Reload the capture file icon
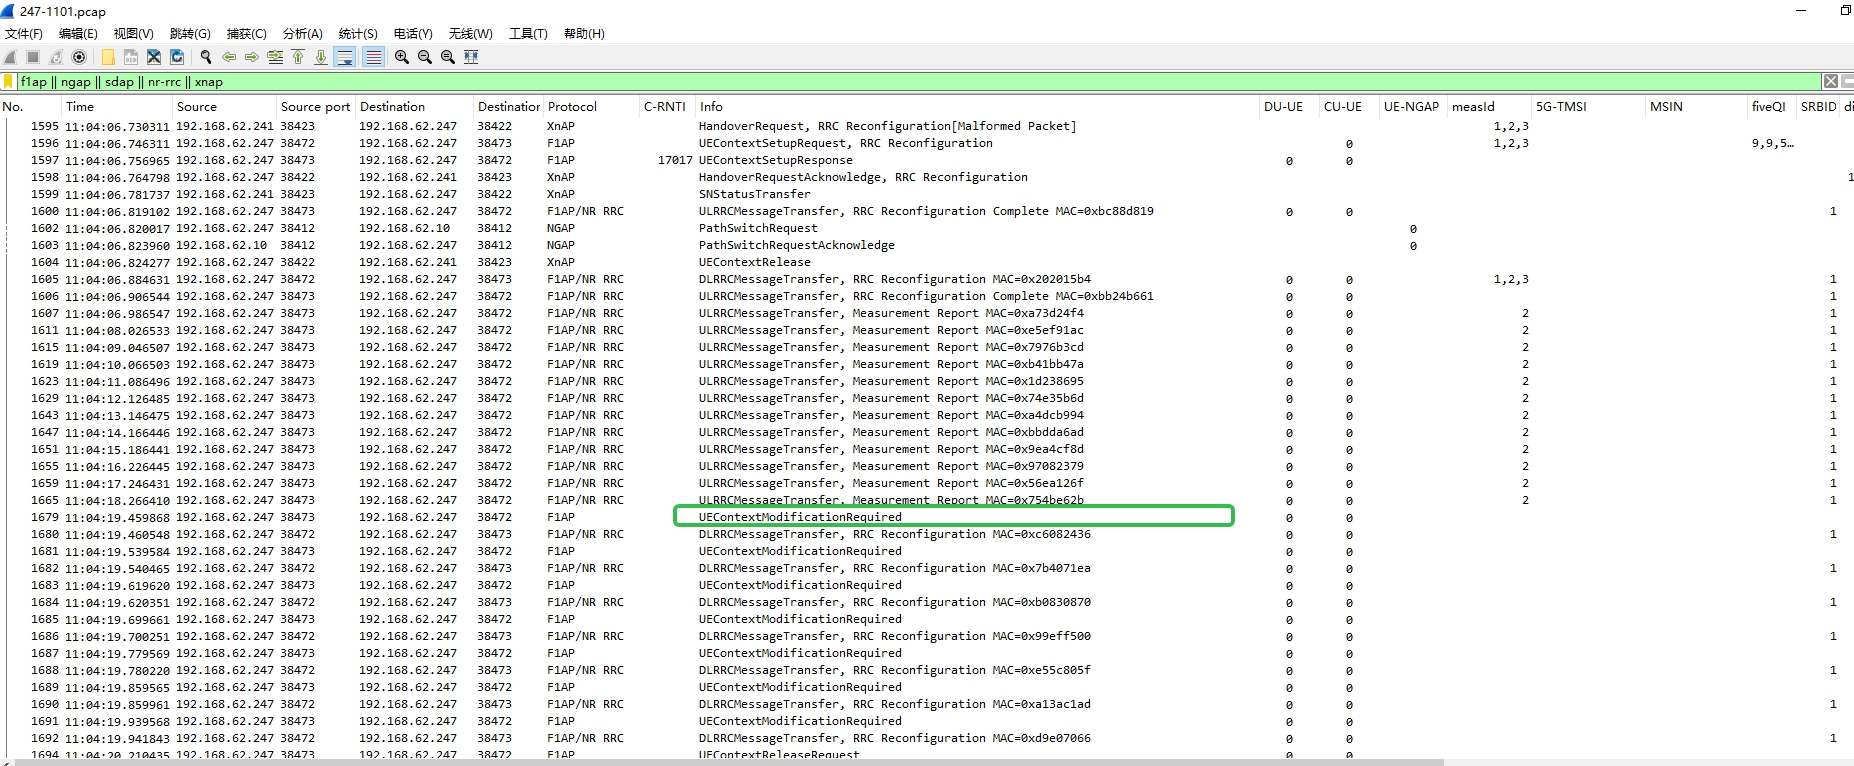The image size is (1854, 766). (177, 57)
